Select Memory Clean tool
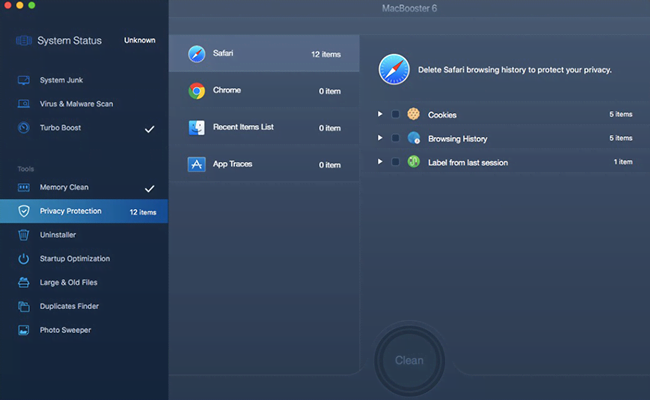 [84, 187]
